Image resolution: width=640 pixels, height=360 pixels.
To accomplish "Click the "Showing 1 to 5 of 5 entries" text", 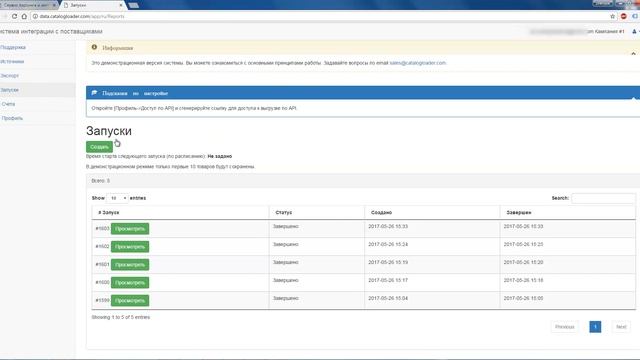I will coord(121,317).
